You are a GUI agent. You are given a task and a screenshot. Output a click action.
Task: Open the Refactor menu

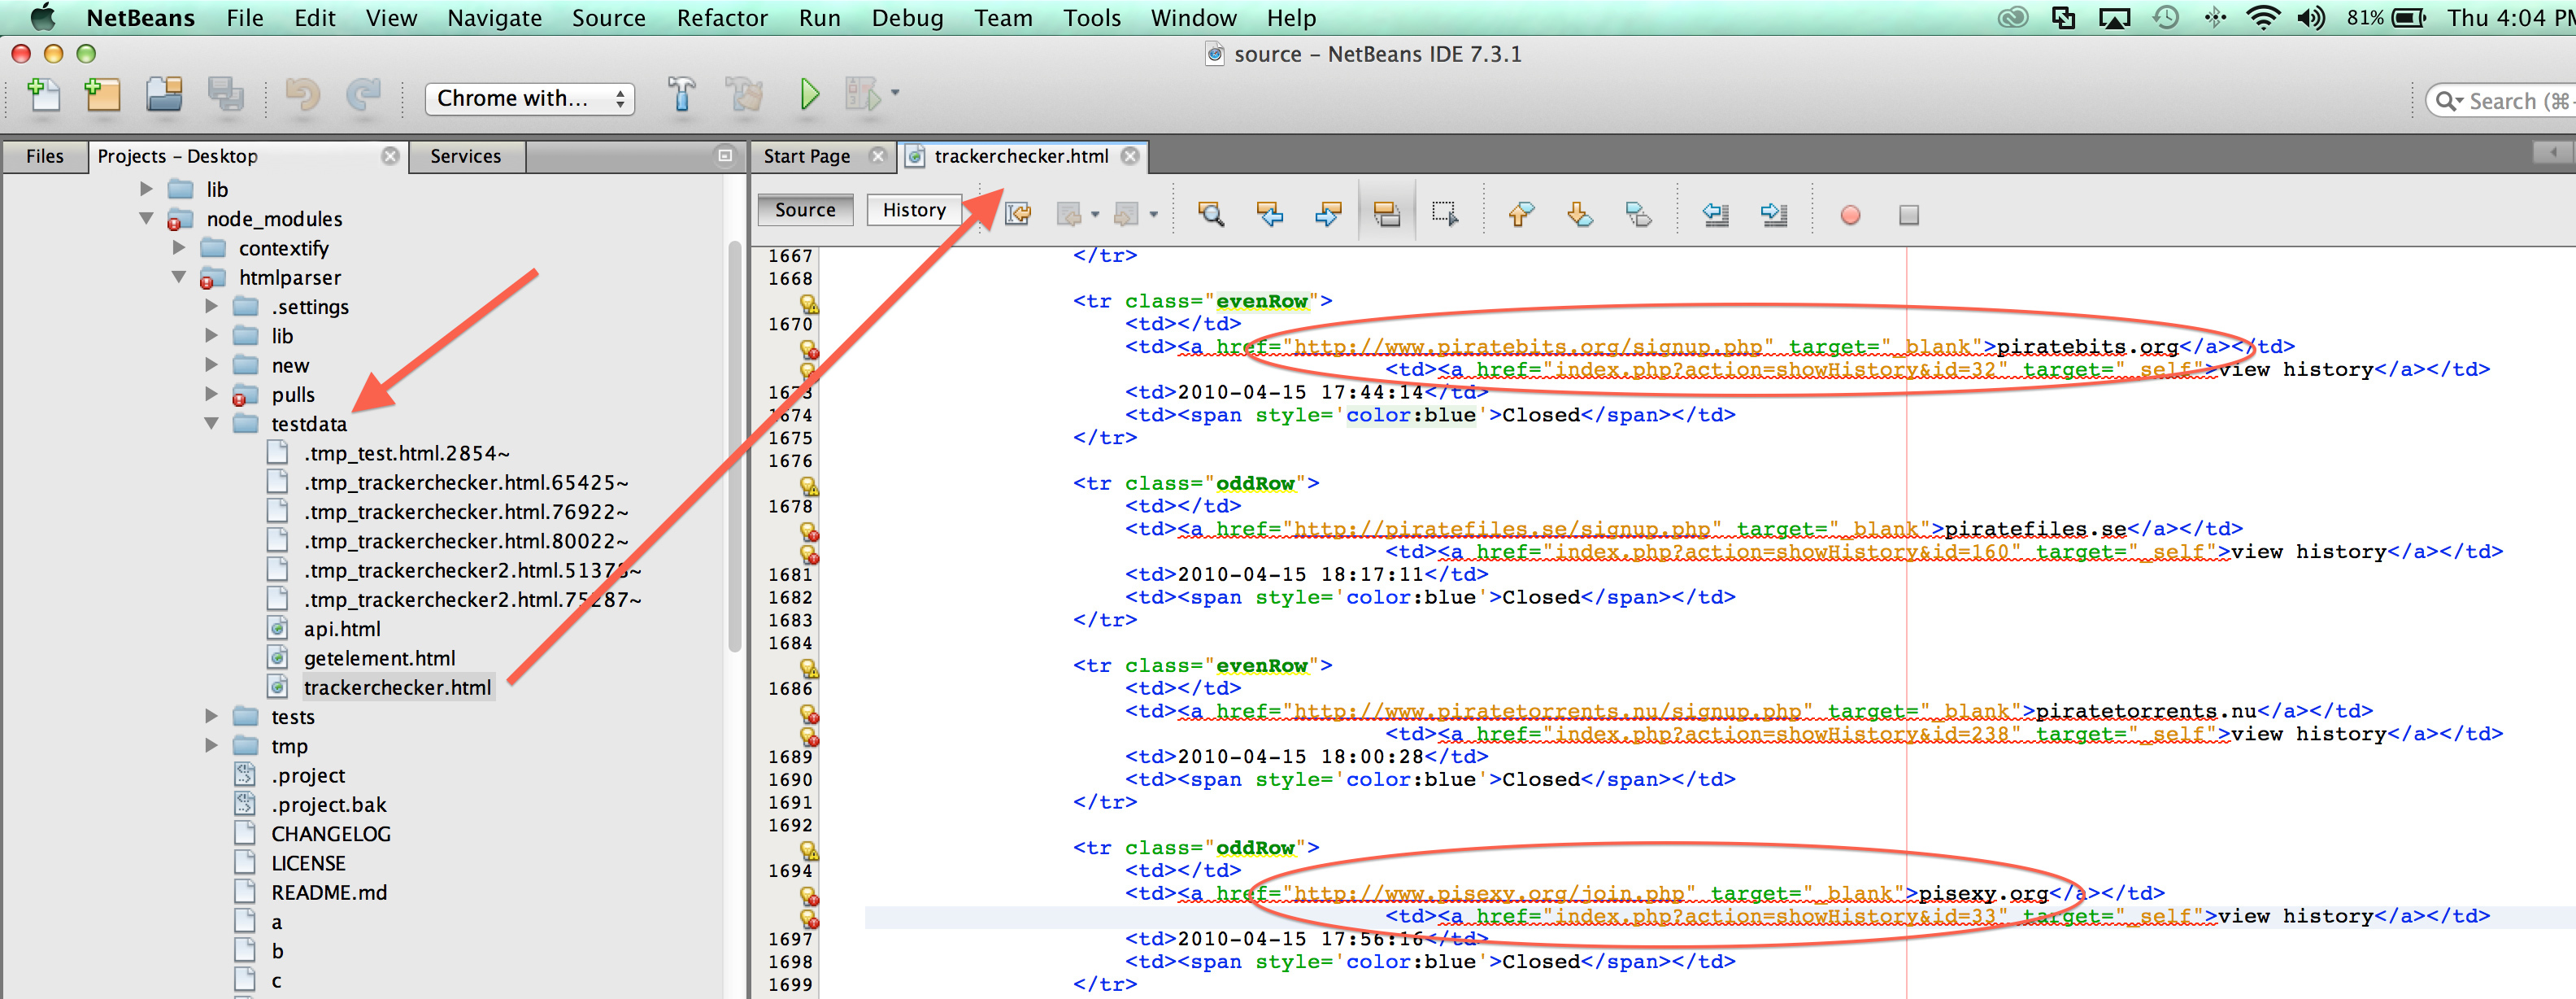tap(722, 18)
